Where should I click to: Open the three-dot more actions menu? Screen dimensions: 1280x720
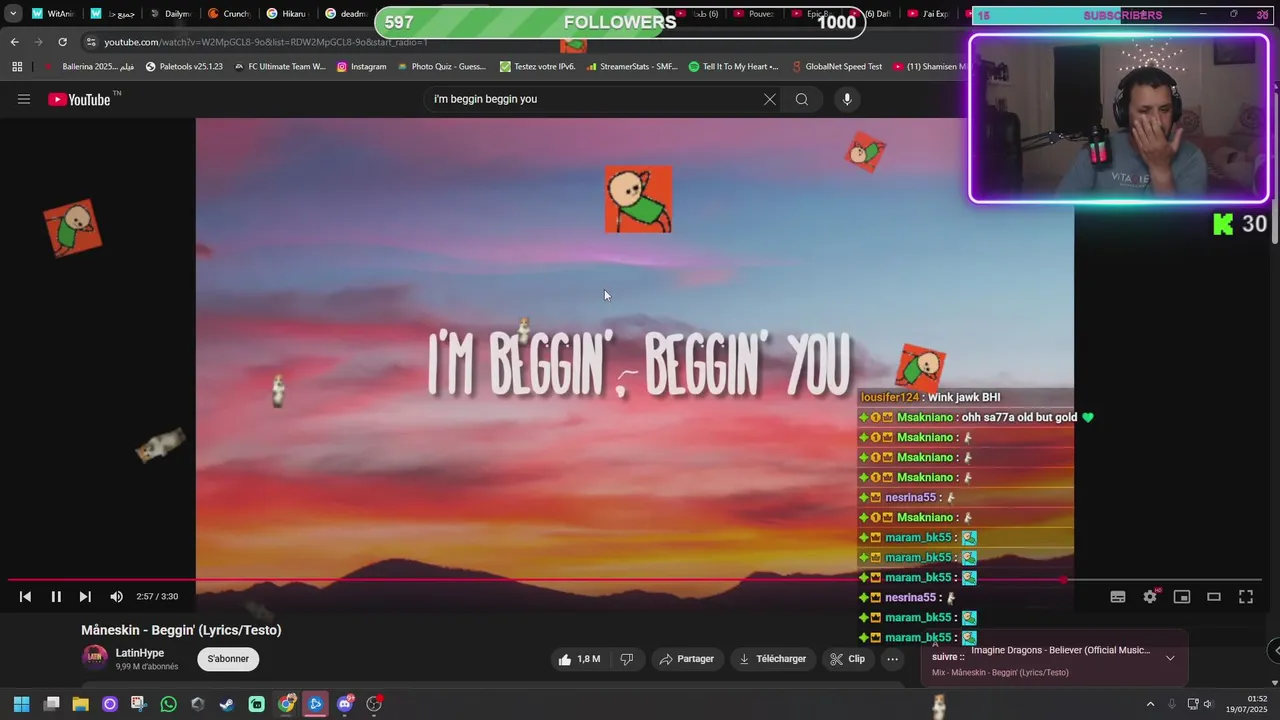coord(892,659)
